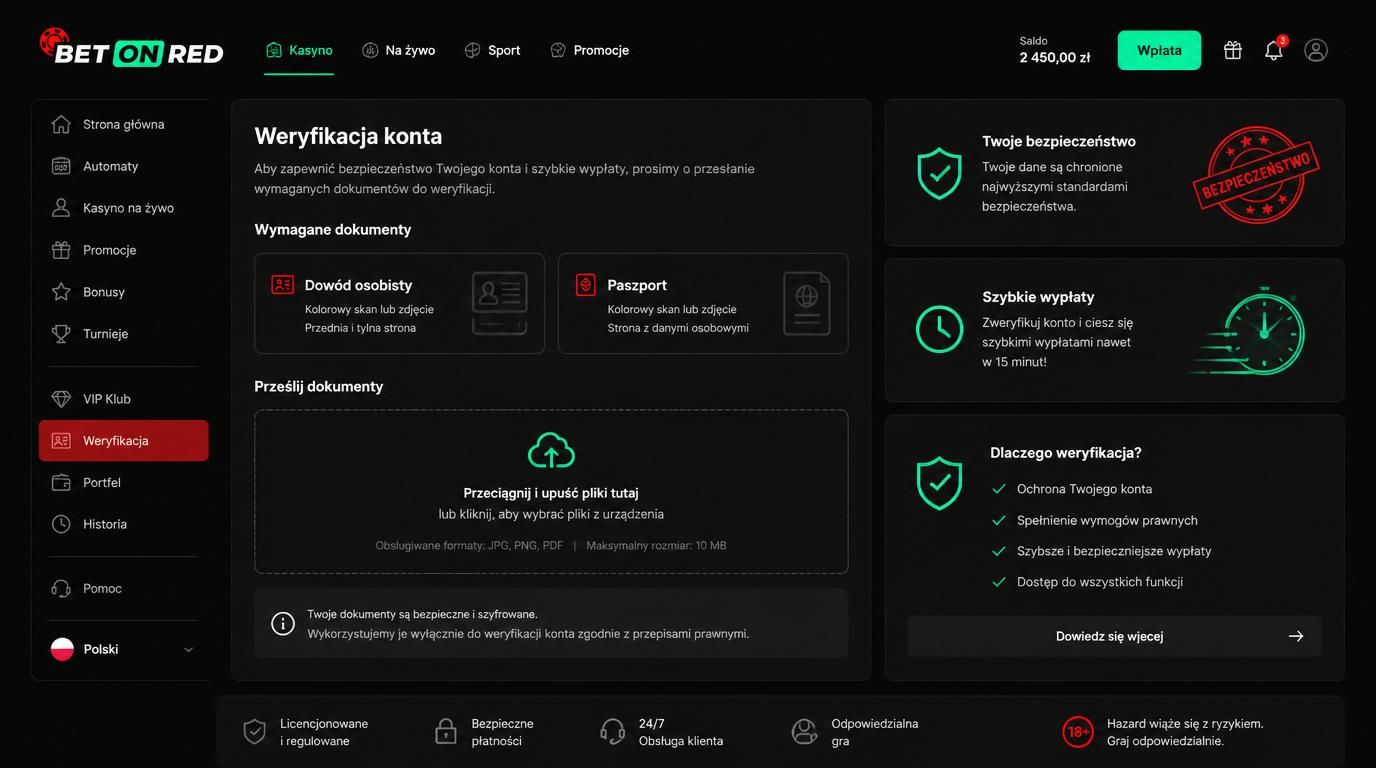Click the Licencjonowane i regulowane shield icon
The width and height of the screenshot is (1376, 768).
tap(255, 732)
